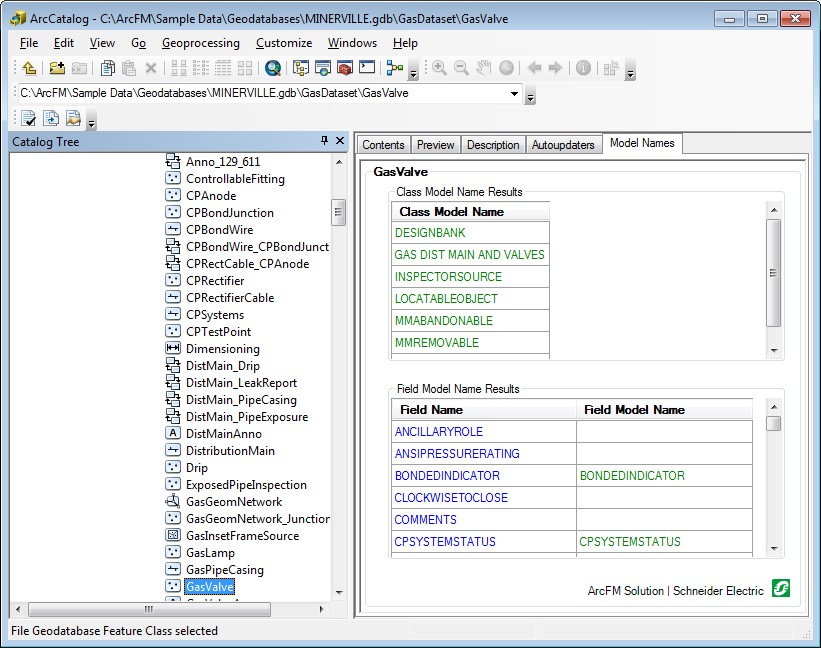The image size is (821, 648).
Task: Open the Edit menu
Action: coord(64,43)
